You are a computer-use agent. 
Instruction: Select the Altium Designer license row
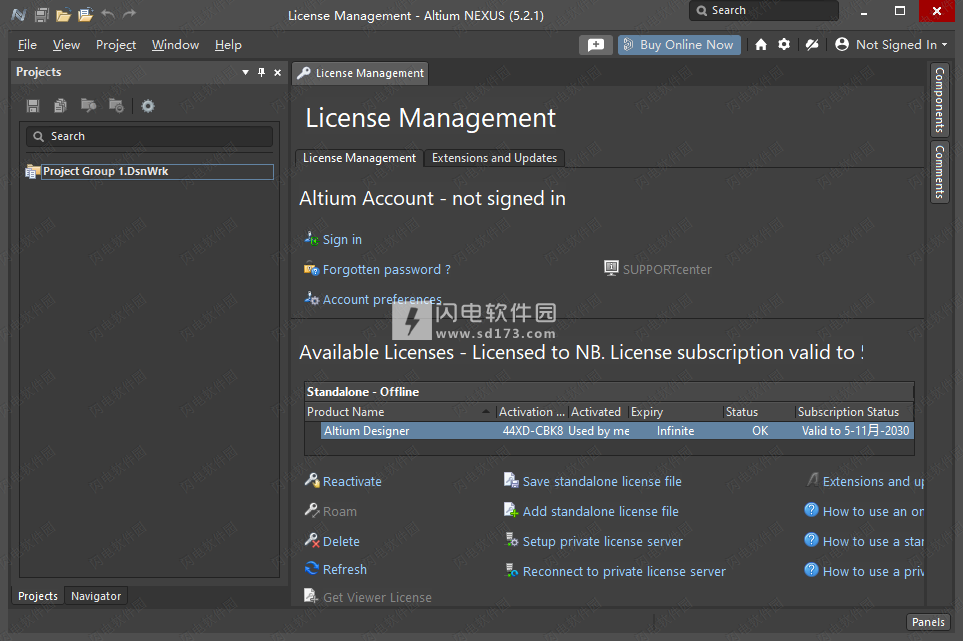coord(617,431)
